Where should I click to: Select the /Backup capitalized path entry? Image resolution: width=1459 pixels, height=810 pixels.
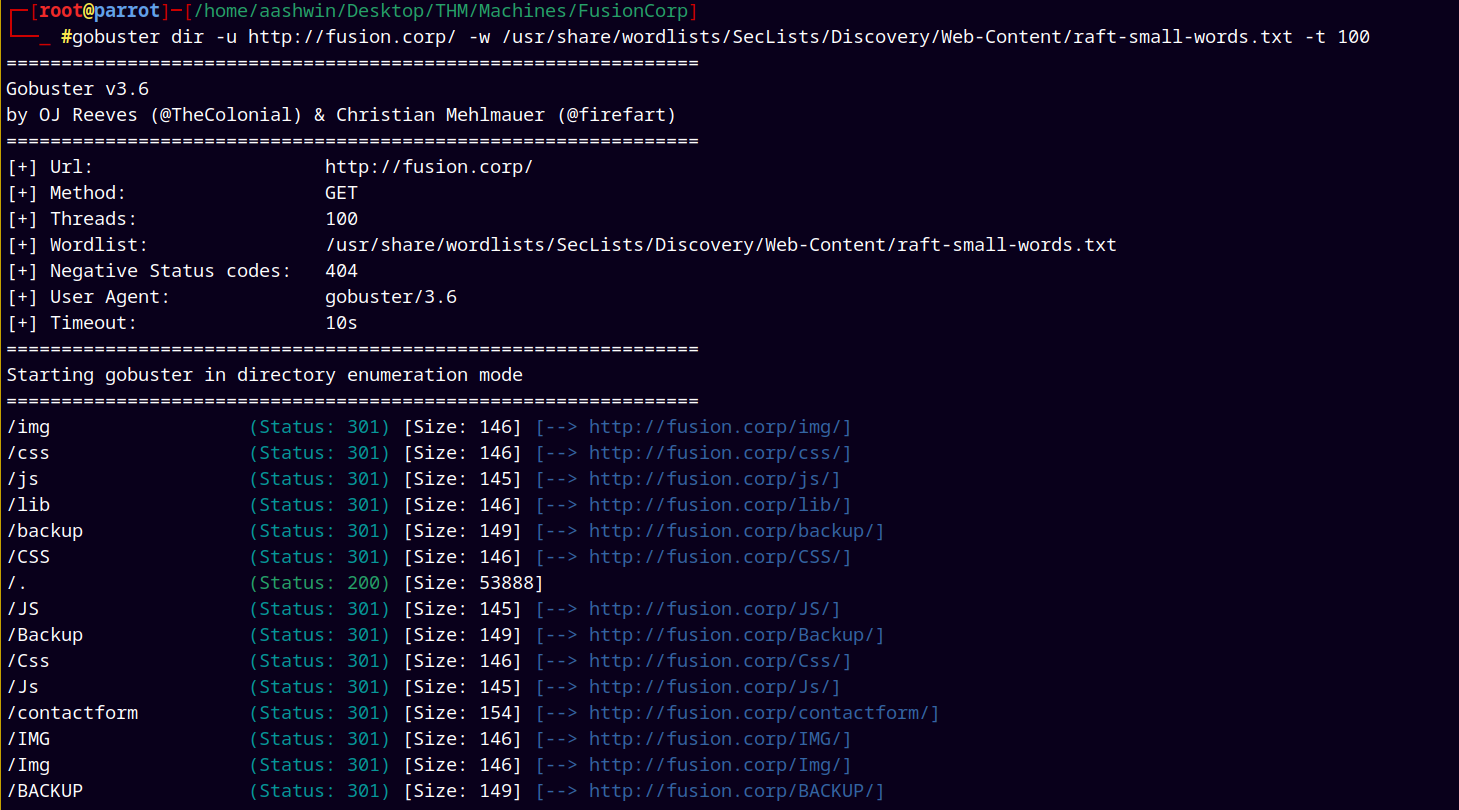pos(44,635)
